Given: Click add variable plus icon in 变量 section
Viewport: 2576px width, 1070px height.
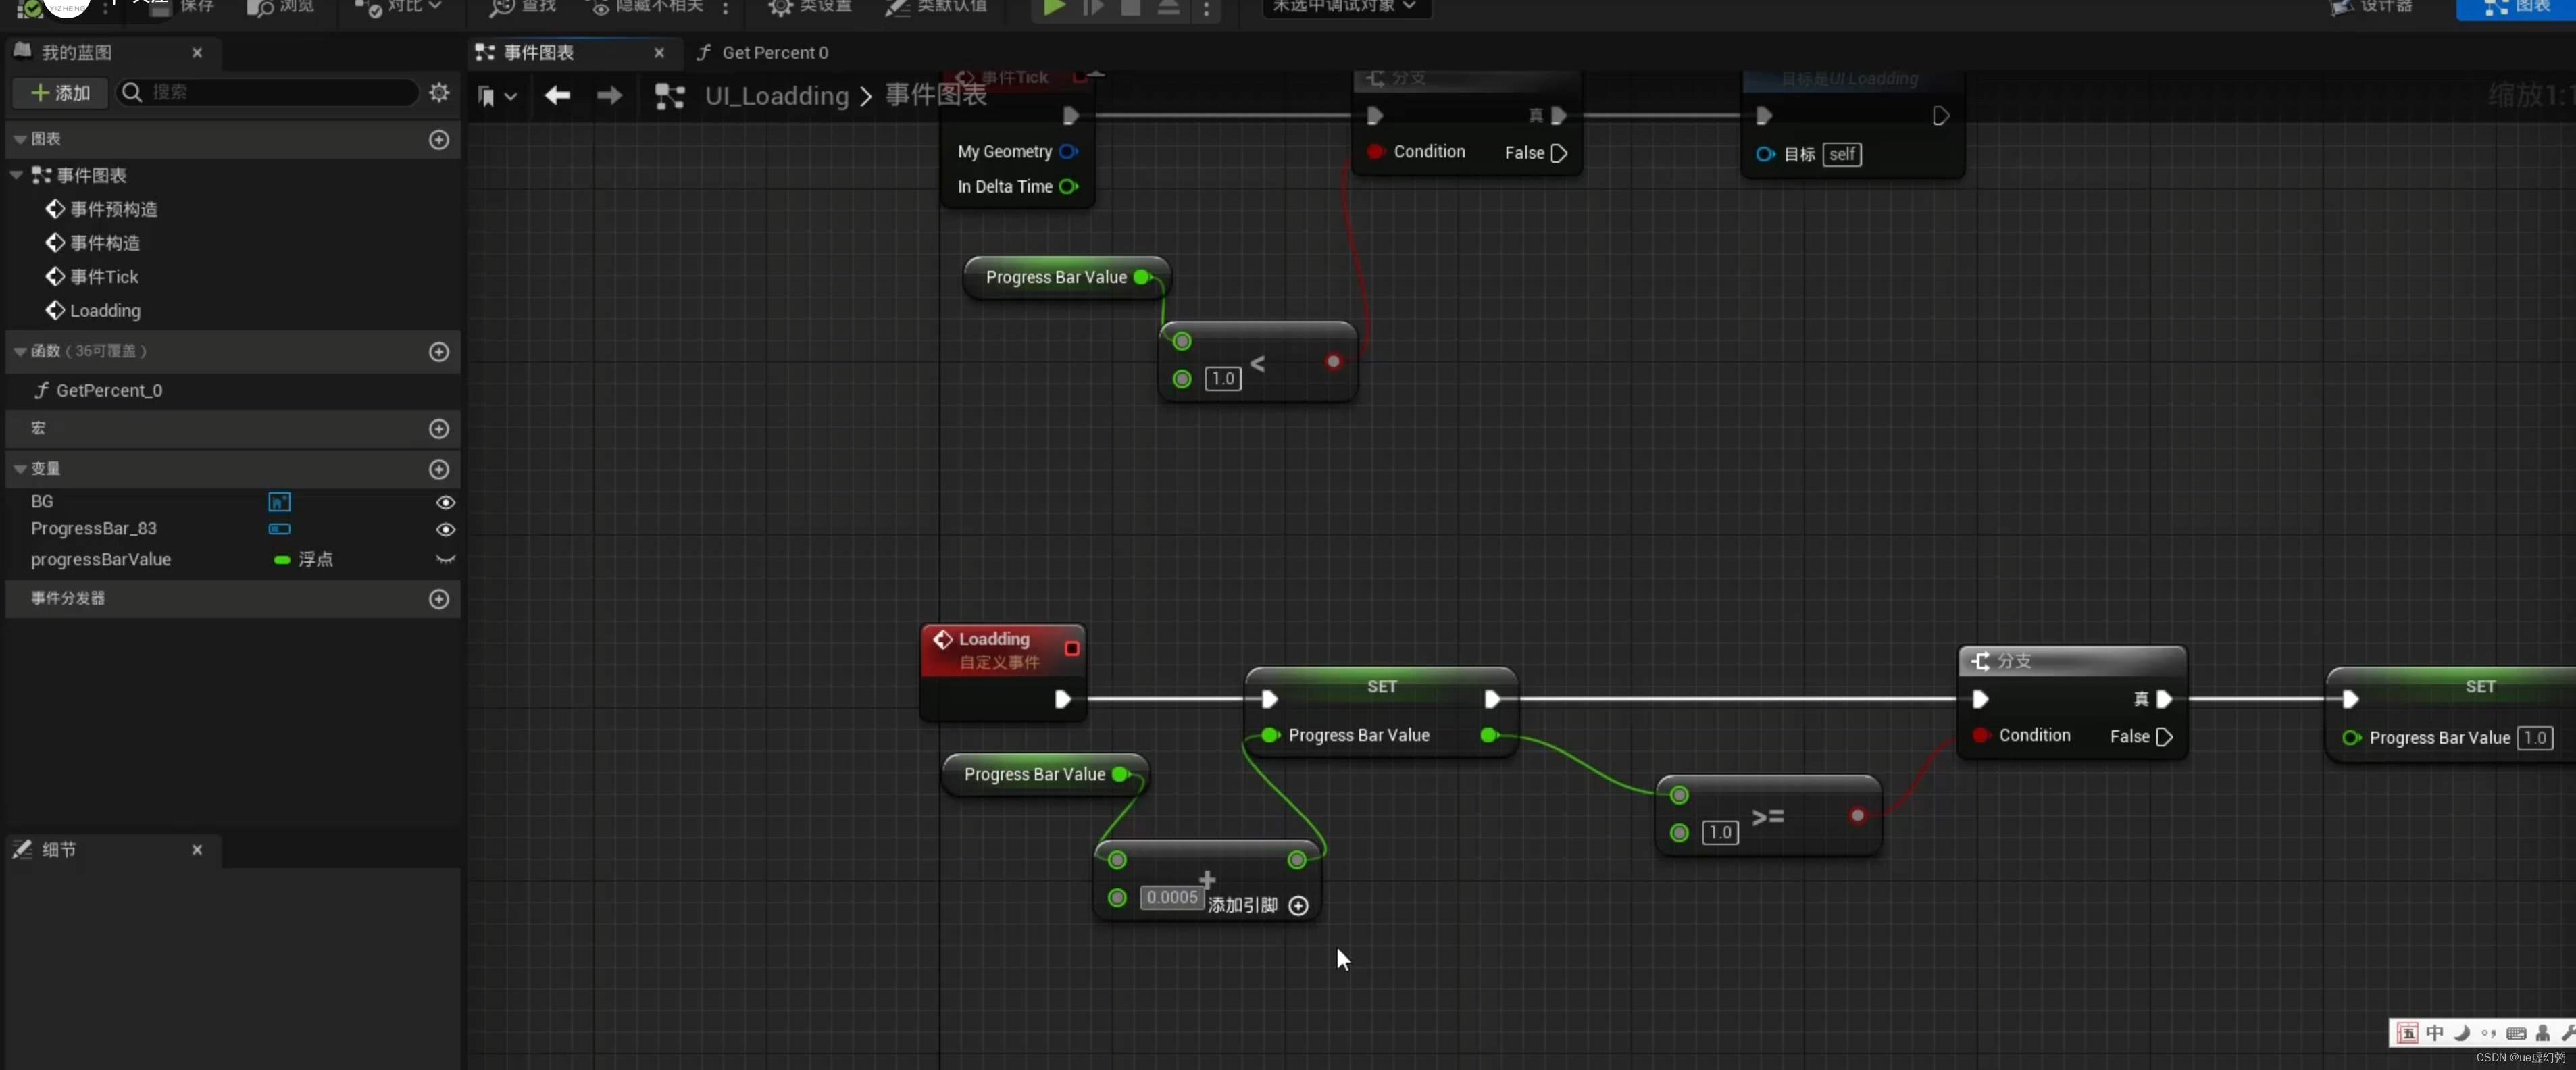Looking at the screenshot, I should pos(439,469).
